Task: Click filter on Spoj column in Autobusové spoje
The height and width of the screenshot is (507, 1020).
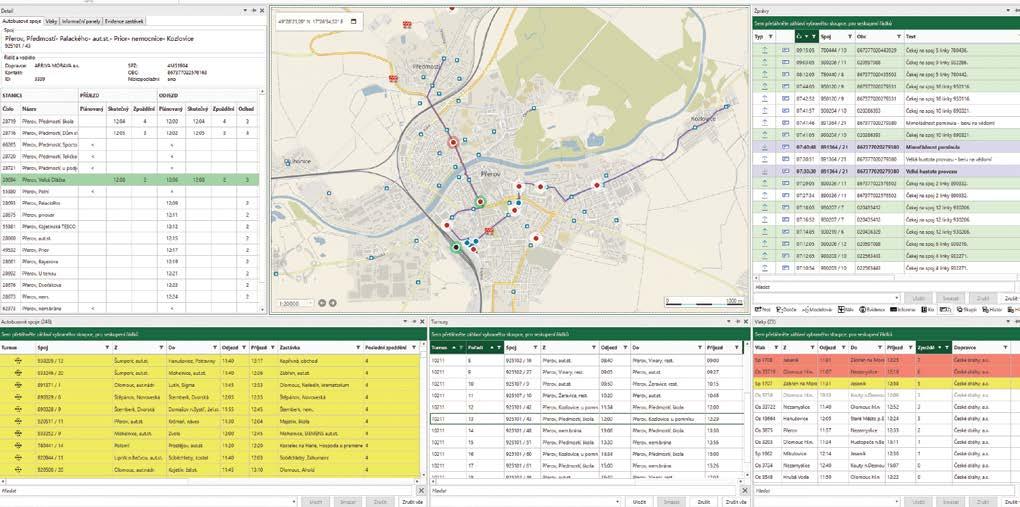Action: click(107, 348)
